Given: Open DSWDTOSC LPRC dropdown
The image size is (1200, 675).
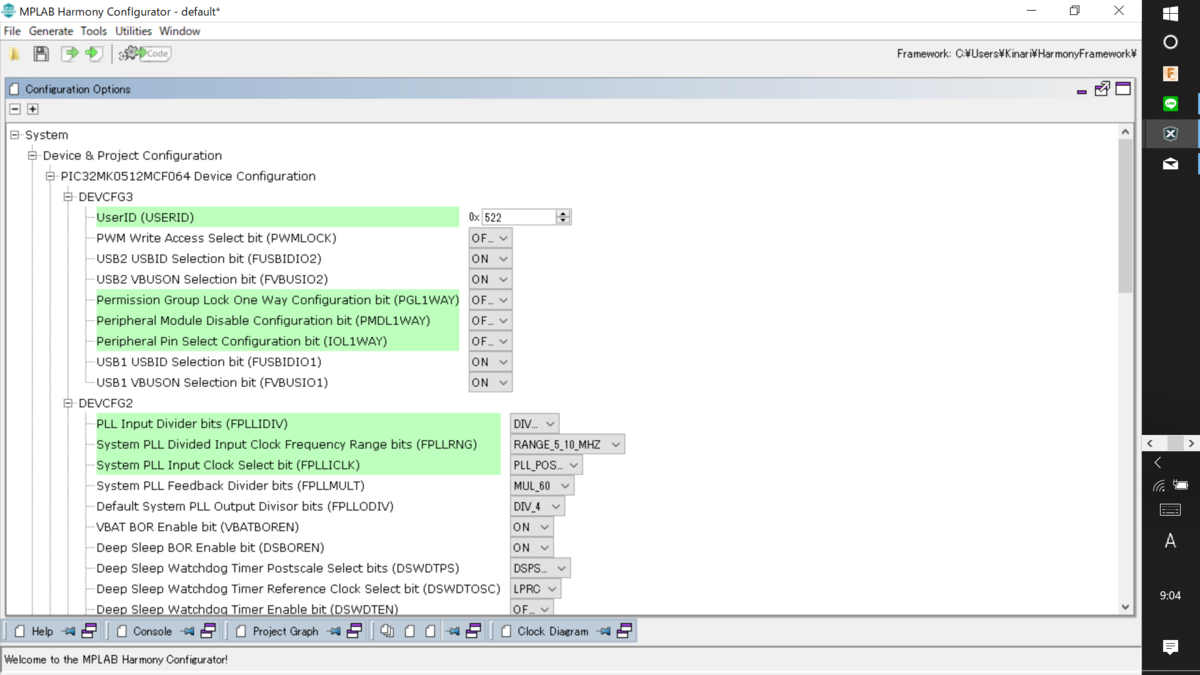Looking at the screenshot, I should [x=535, y=589].
